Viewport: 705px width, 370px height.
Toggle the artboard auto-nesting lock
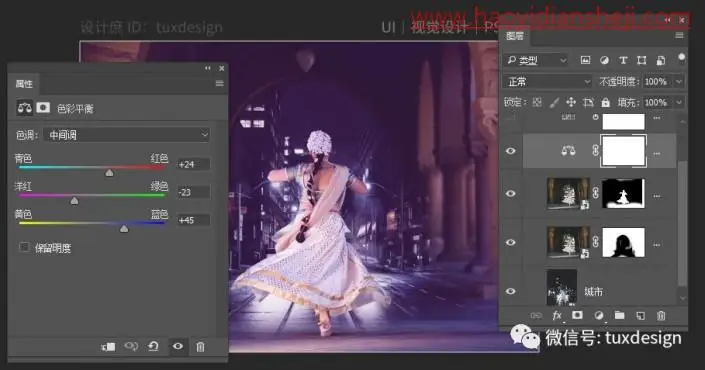coord(588,103)
